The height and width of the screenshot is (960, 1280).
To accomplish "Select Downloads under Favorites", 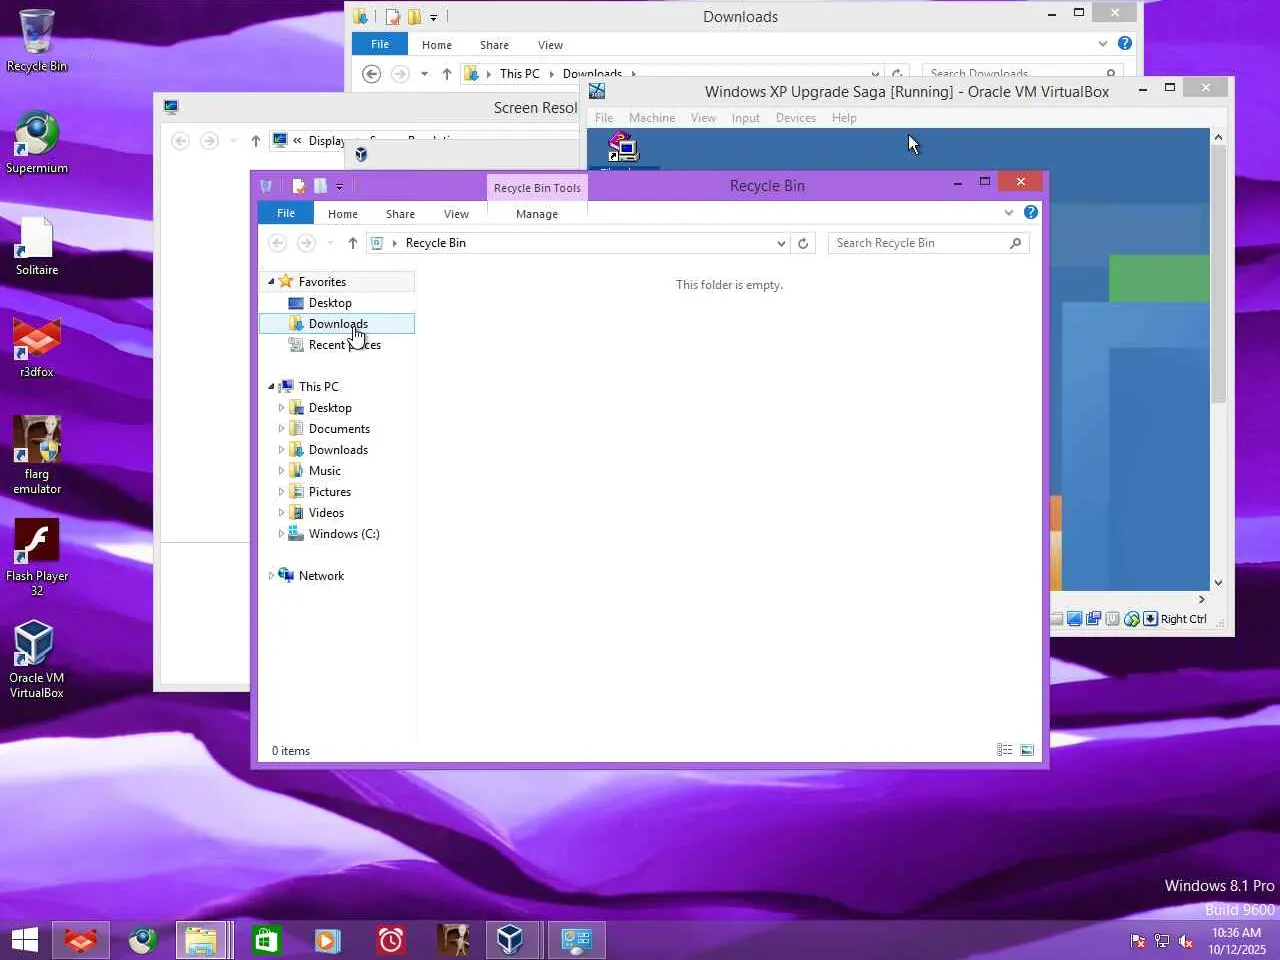I will point(337,324).
